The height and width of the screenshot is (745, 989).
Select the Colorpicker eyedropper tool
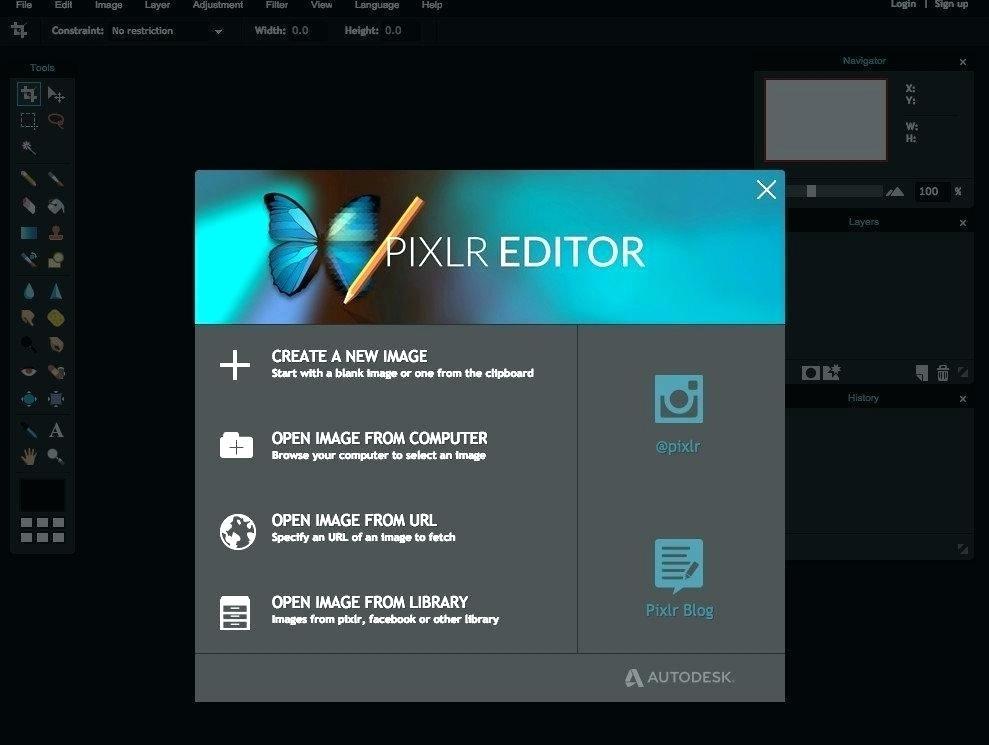[x=28, y=430]
